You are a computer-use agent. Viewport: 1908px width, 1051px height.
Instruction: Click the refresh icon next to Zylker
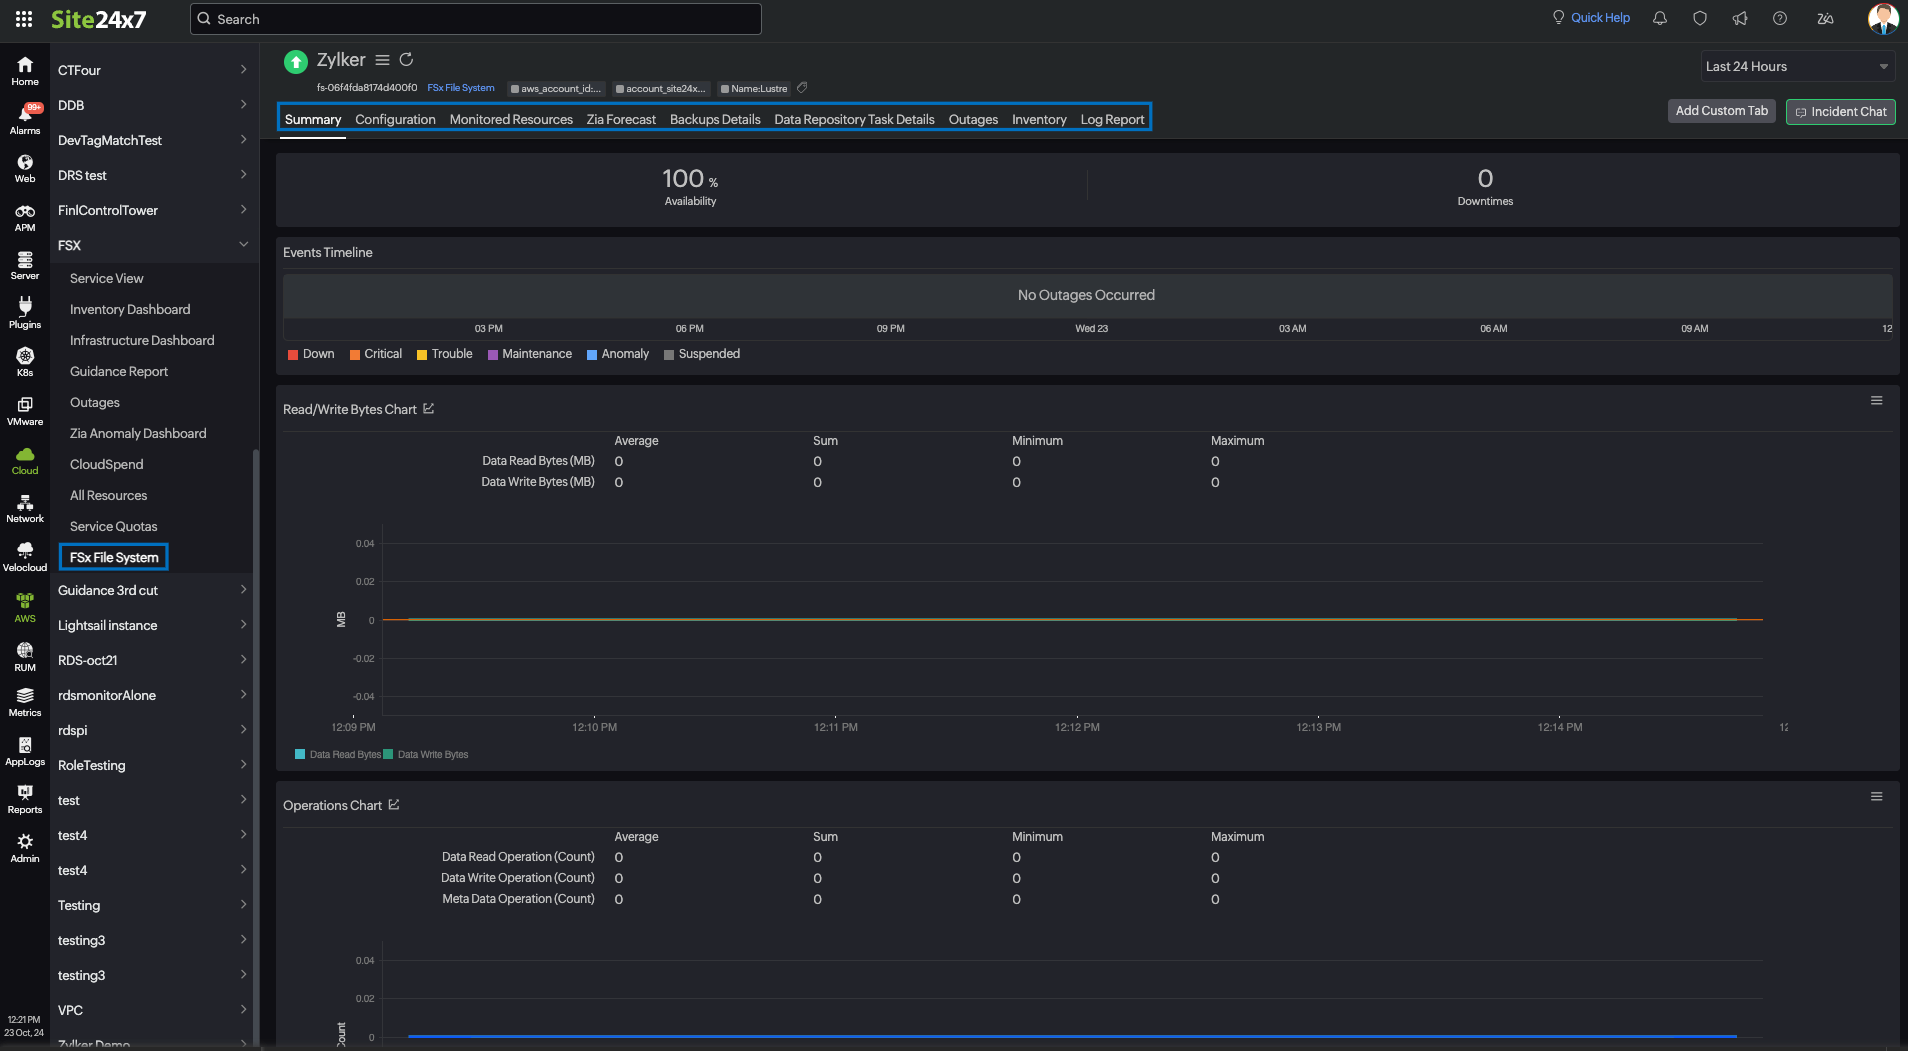406,60
